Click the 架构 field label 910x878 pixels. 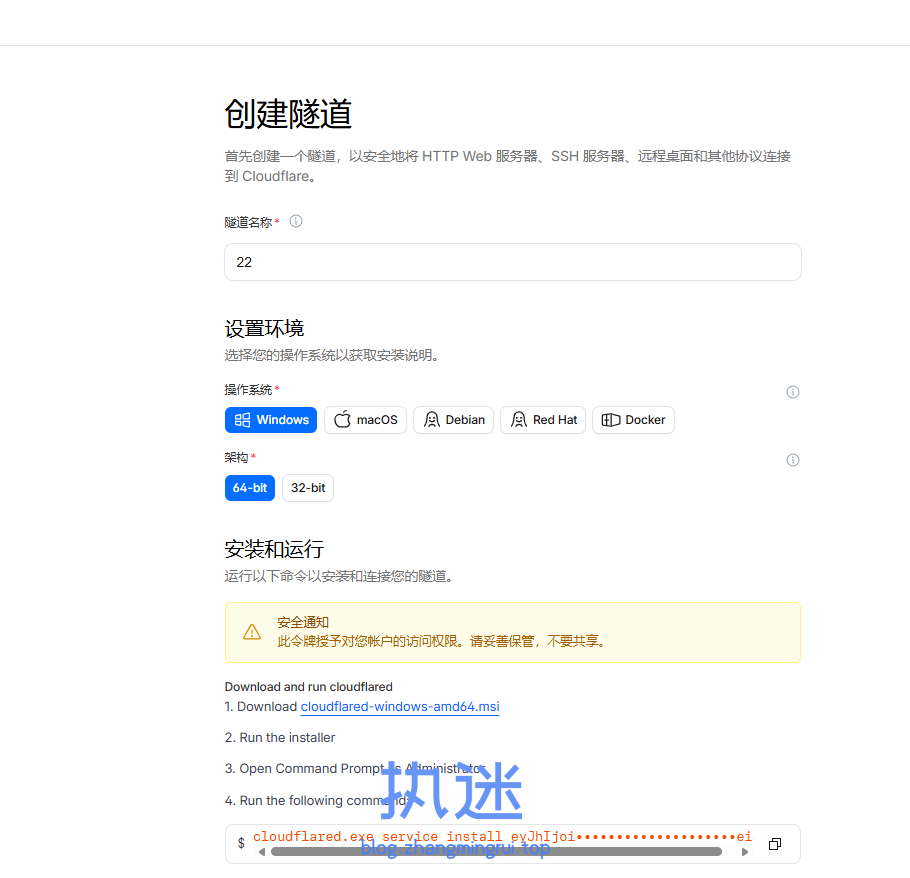(236, 457)
